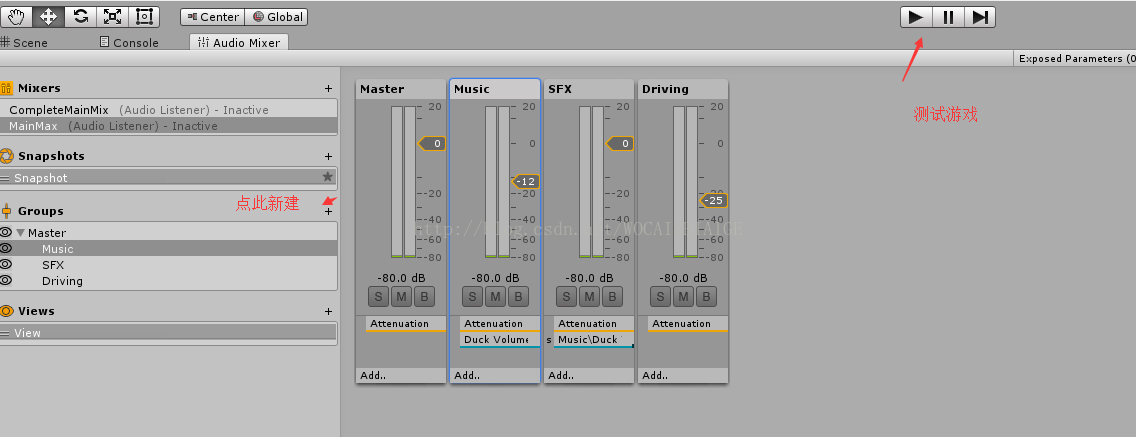Open Add.. effect menu on SFX strip

(x=589, y=375)
